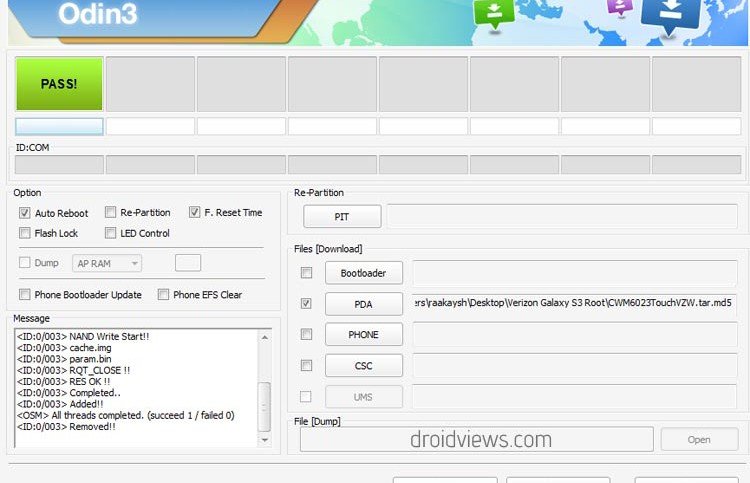Click the 'All threads completed' log line
The image size is (750, 483).
[126, 415]
